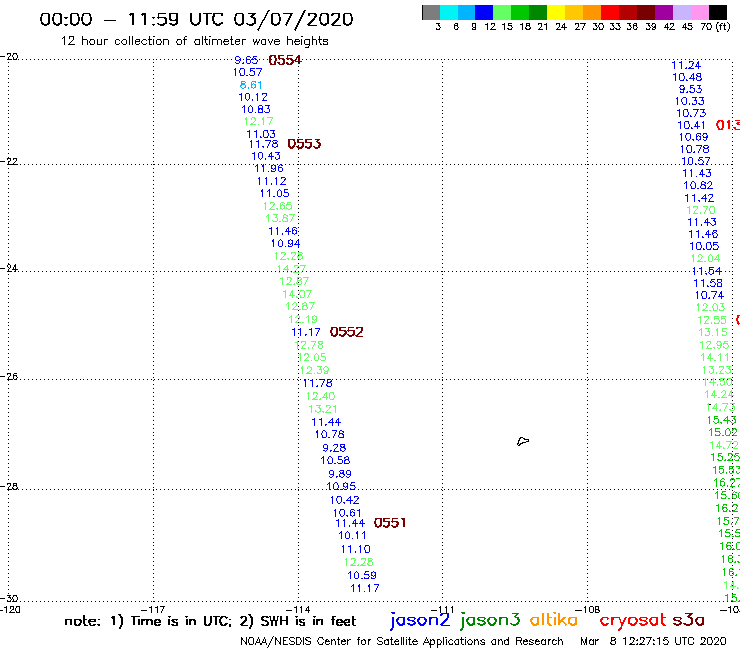Pick the purple 42 ft legend swatch
740x650 pixels.
tap(663, 12)
